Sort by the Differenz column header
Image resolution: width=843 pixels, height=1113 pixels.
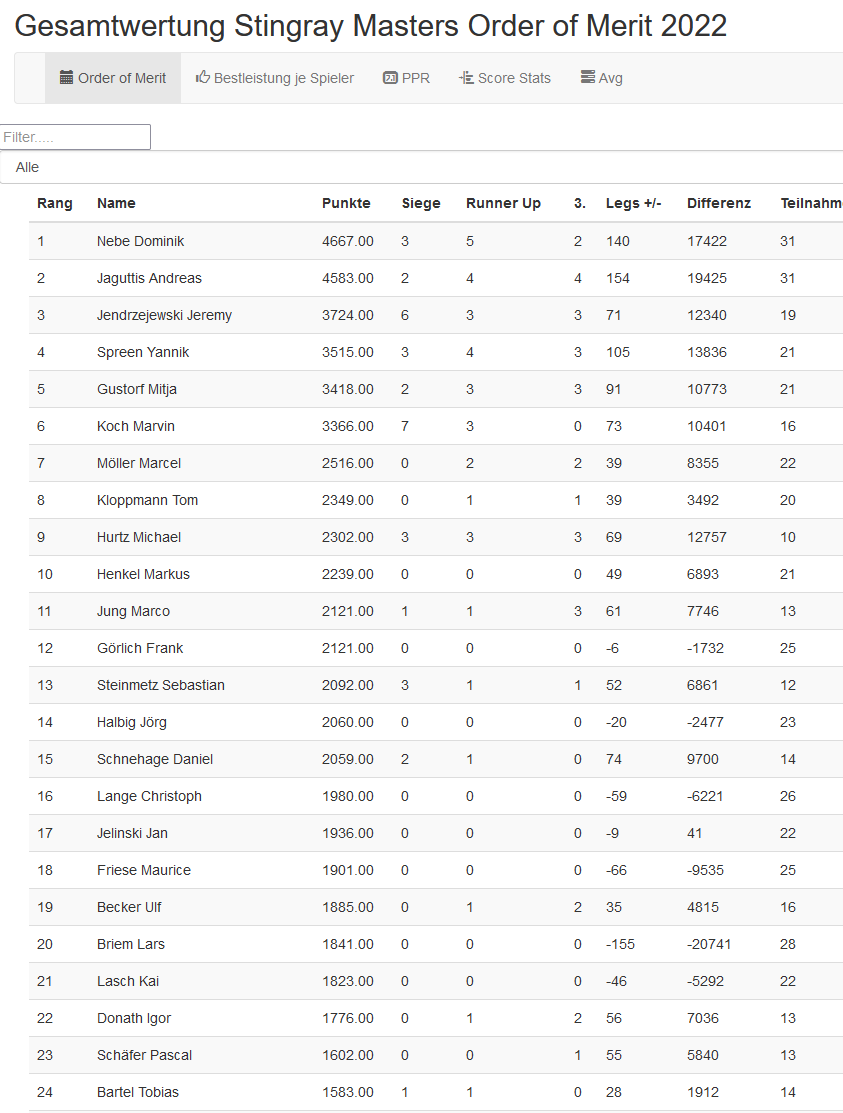pos(719,203)
